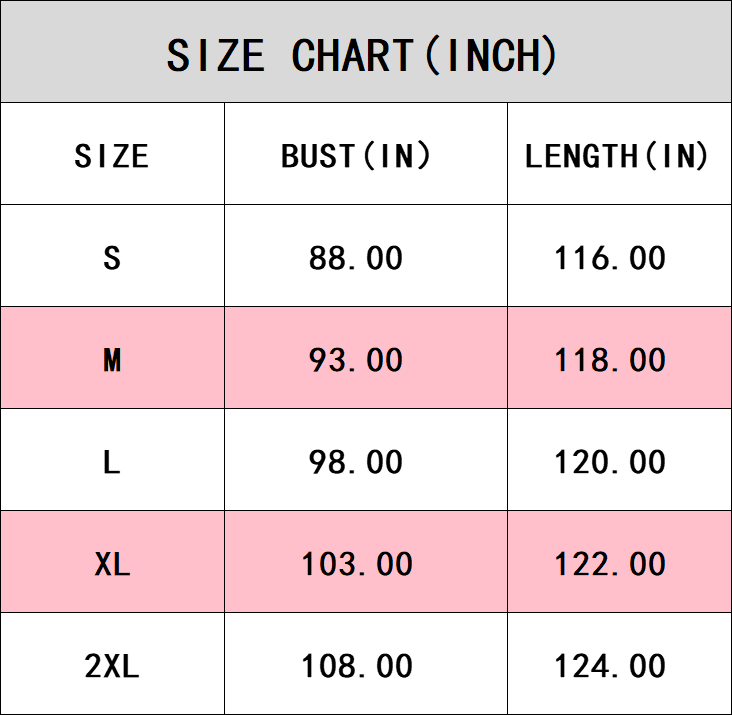Select the M size cell

pyautogui.click(x=112, y=360)
